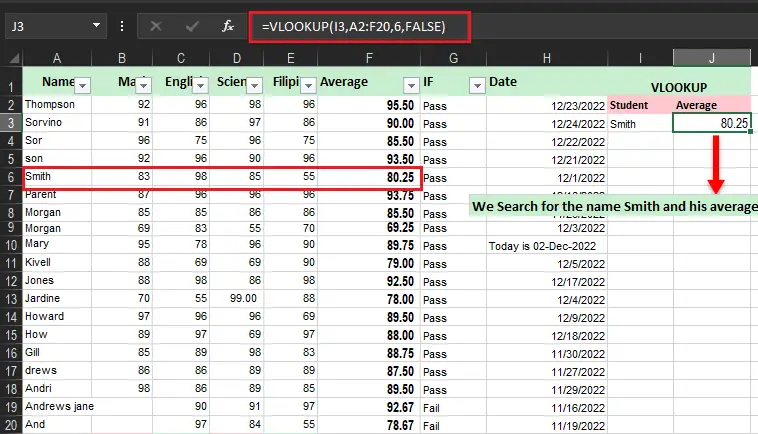The height and width of the screenshot is (434, 758).
Task: Open the Name column filter dropdown
Action: click(x=83, y=86)
